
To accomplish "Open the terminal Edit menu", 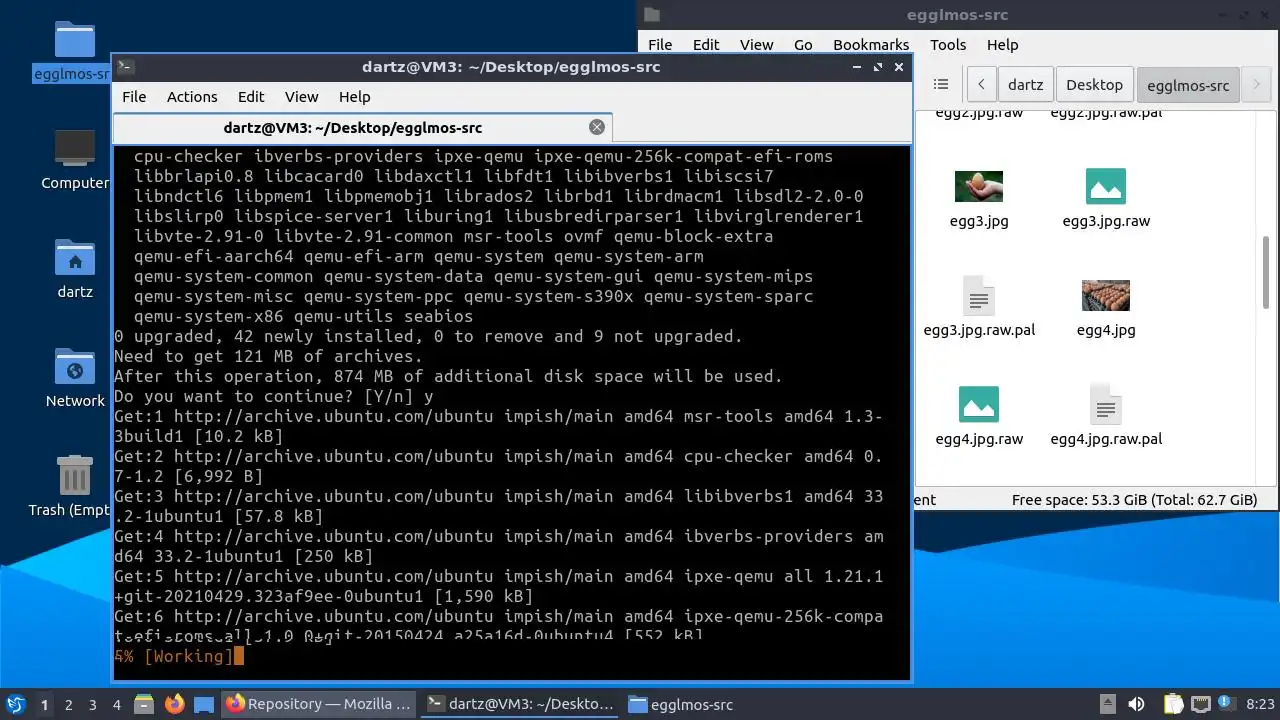I will click(251, 97).
